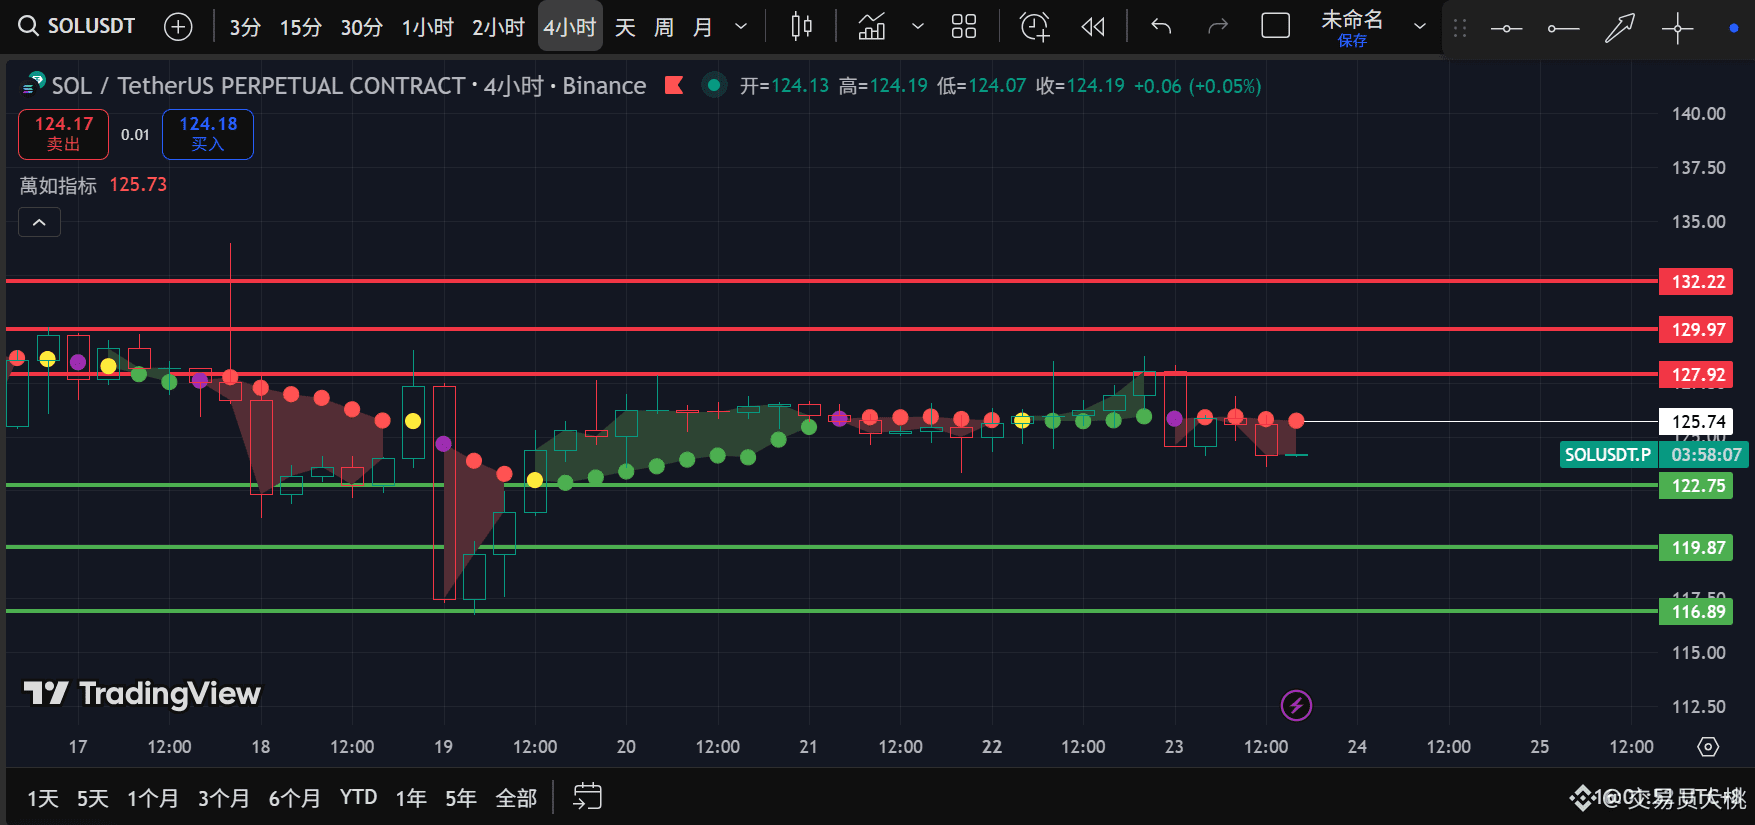
Task: Switch to the daily 天 interval
Action: 625,27
